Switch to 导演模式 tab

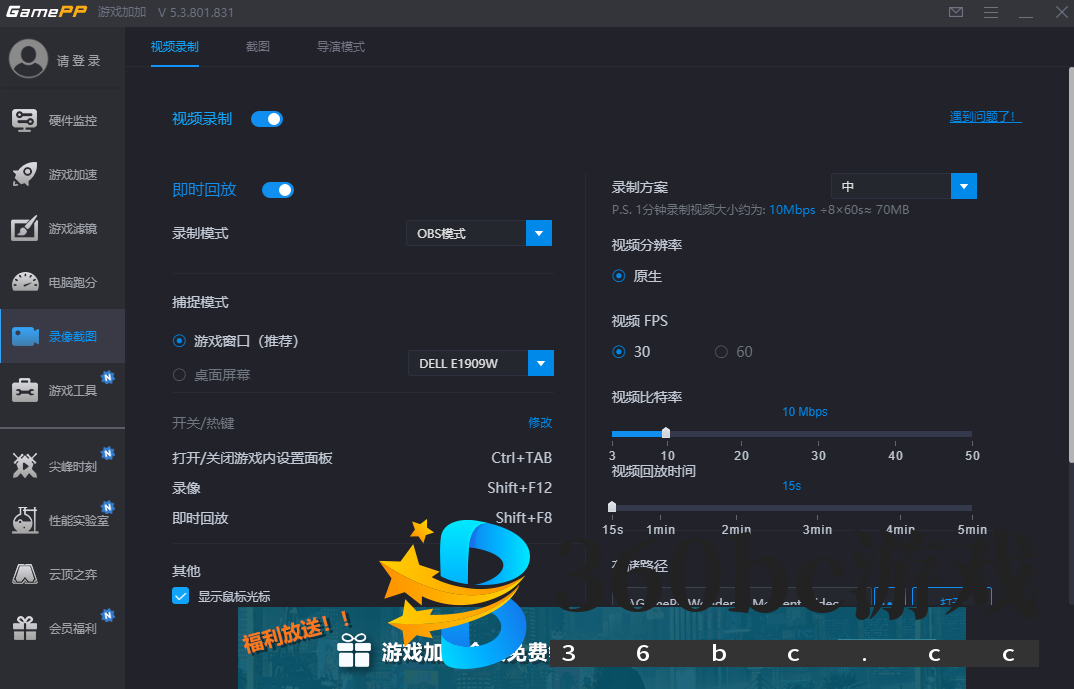340,46
